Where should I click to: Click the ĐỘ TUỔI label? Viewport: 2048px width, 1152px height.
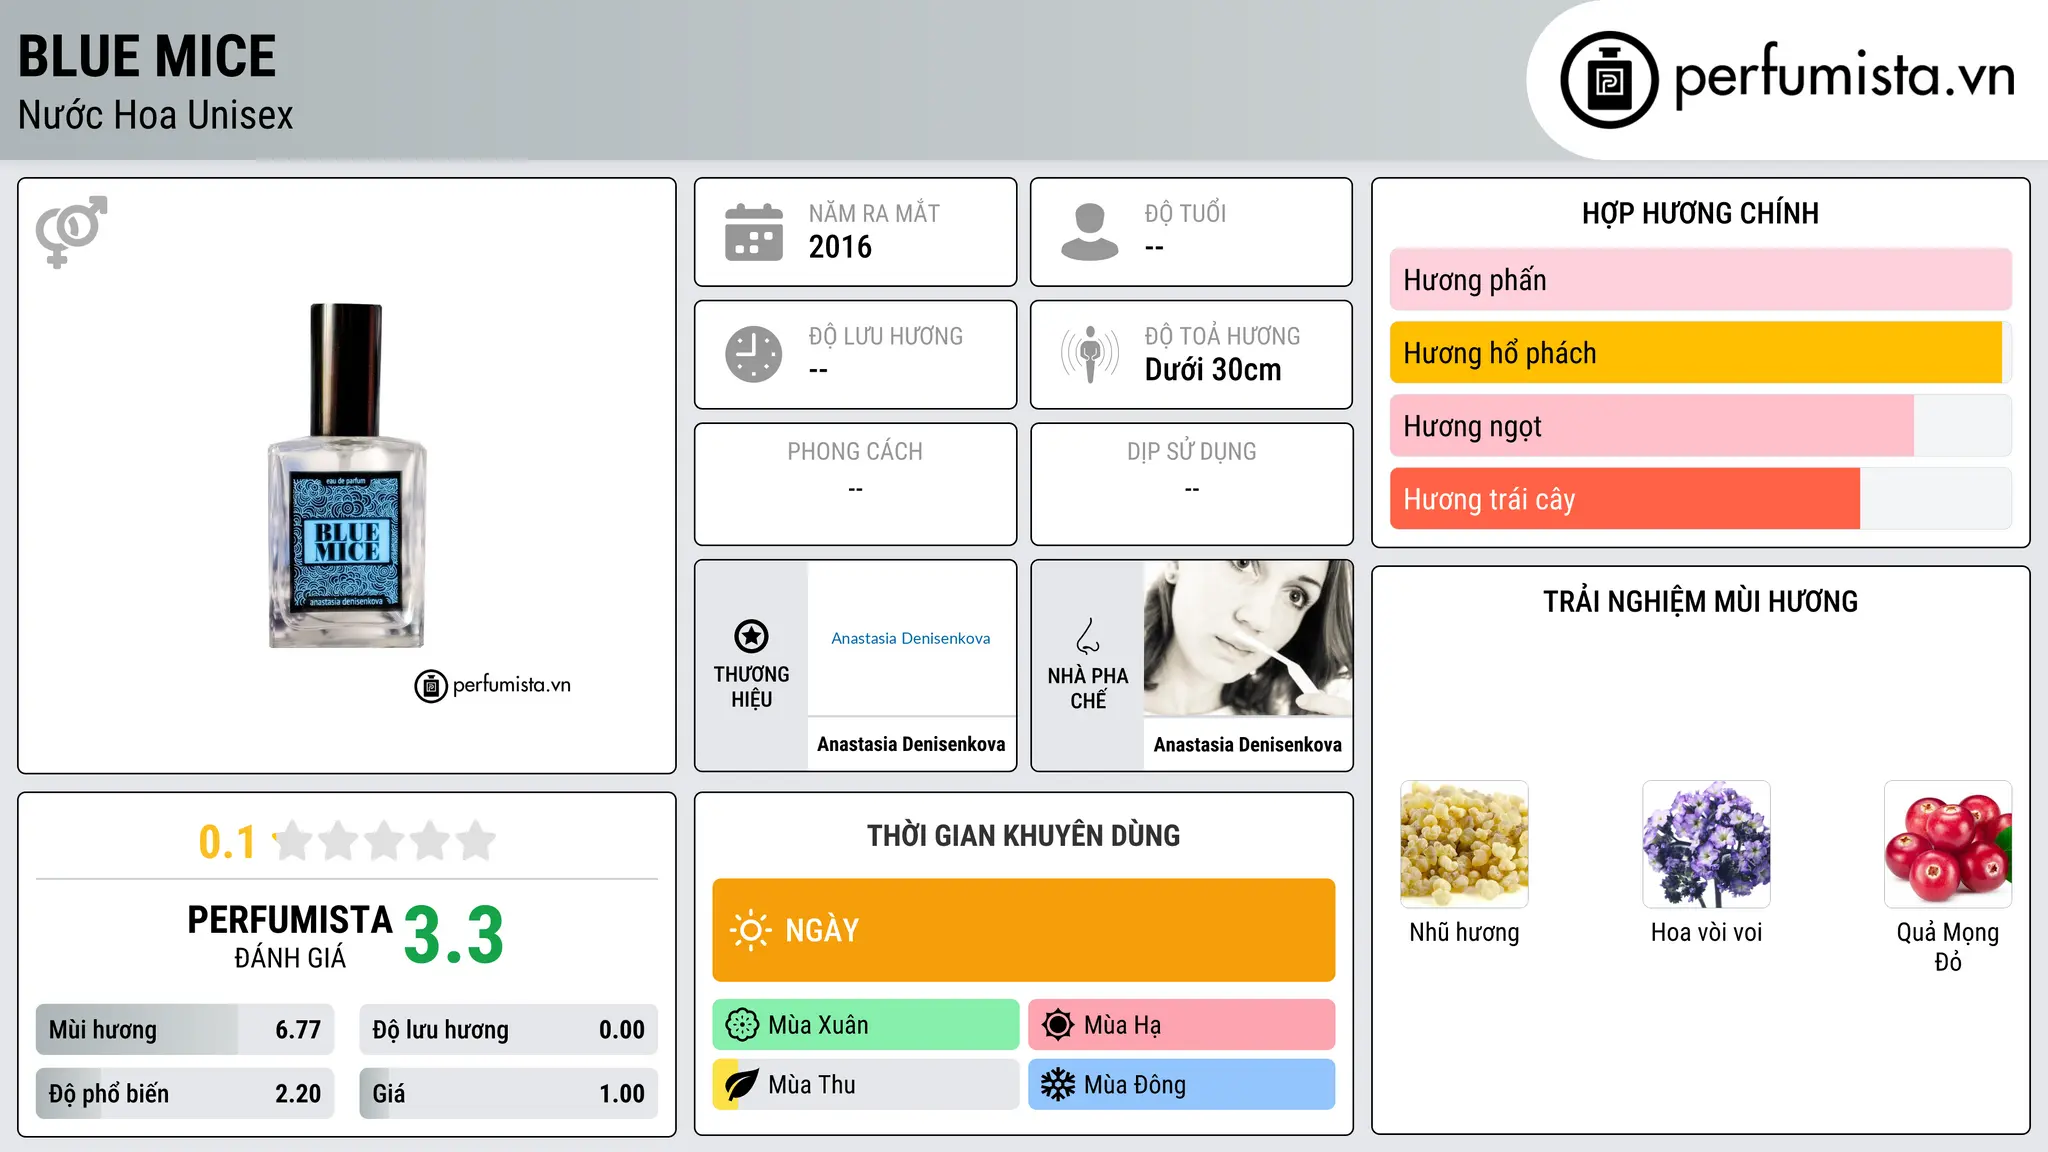tap(1185, 214)
